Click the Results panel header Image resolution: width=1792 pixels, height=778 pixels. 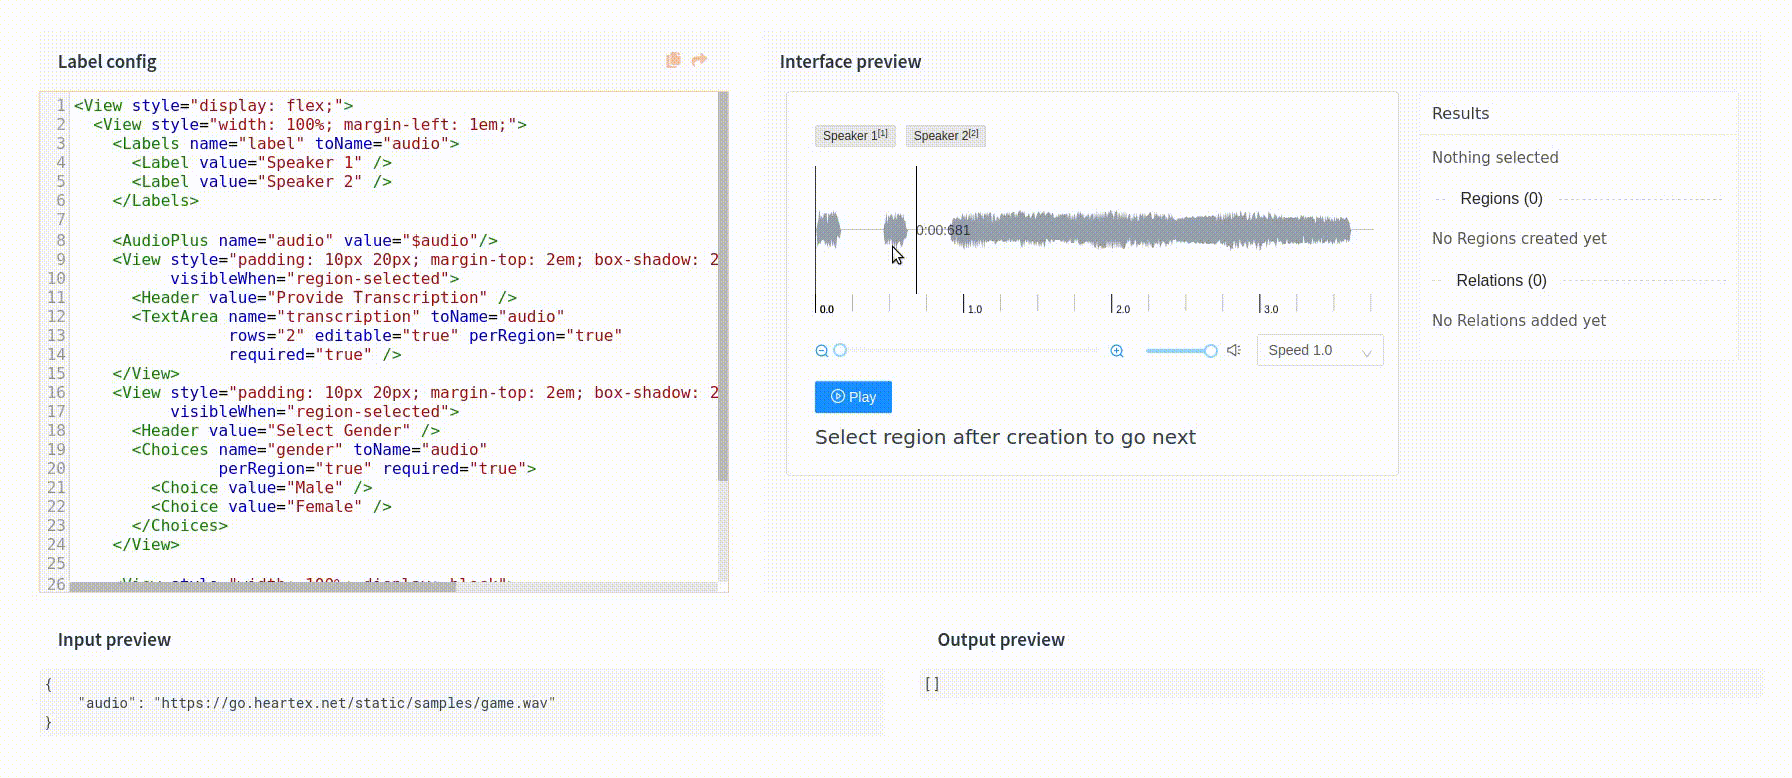tap(1460, 113)
